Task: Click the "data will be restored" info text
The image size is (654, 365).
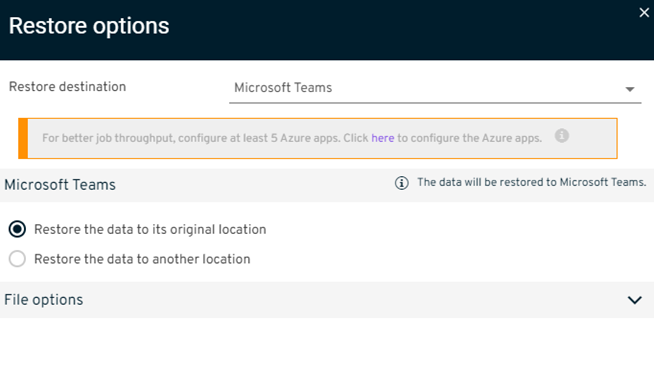Action: tap(531, 182)
